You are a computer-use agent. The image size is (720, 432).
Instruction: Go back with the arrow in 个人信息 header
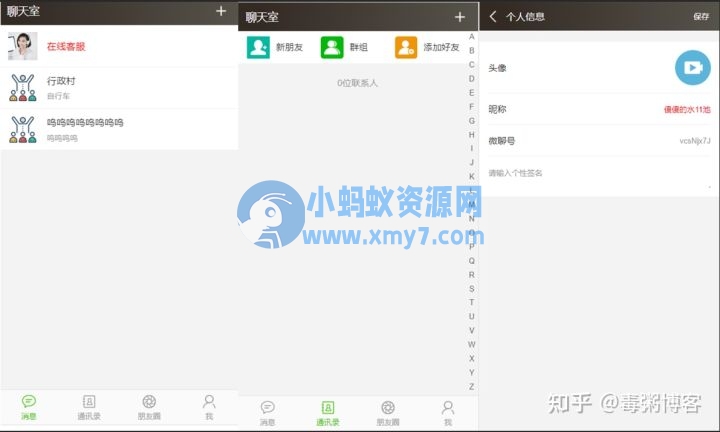493,17
